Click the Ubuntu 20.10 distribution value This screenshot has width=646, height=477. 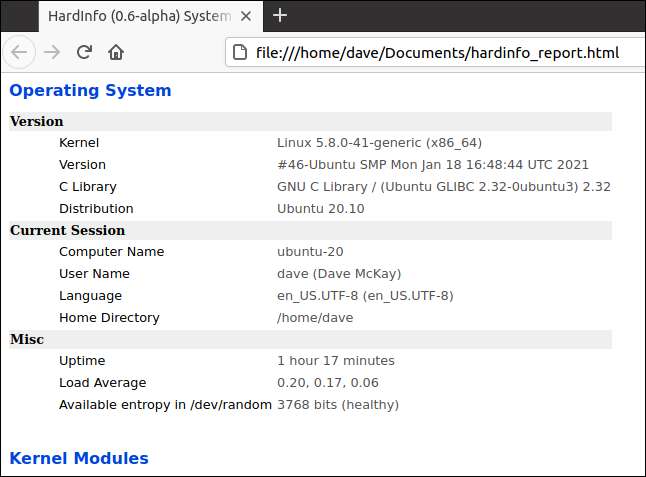320,209
